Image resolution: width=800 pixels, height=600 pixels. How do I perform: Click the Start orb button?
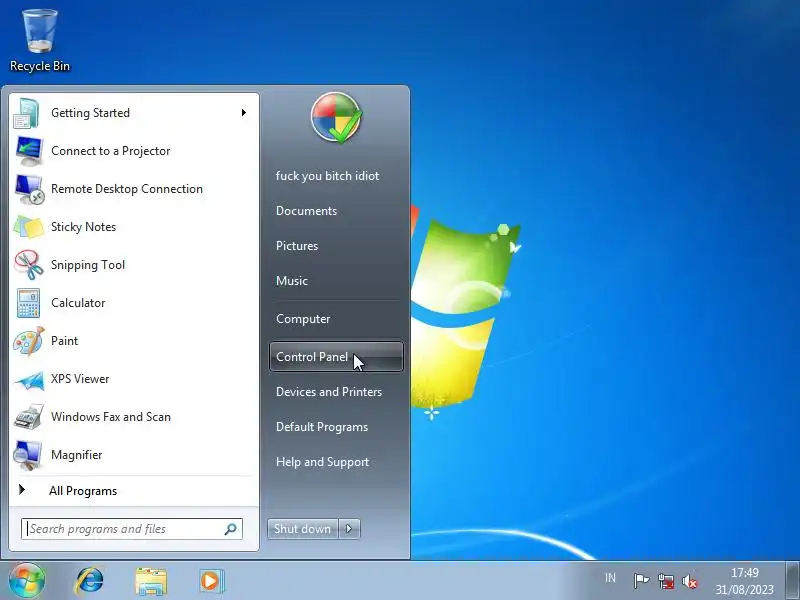click(x=27, y=581)
